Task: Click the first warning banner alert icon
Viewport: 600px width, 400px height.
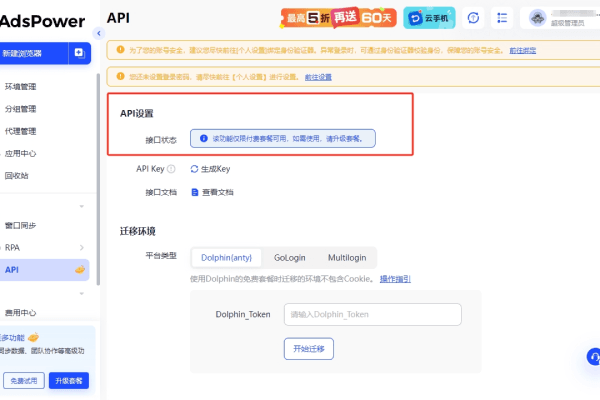Action: click(x=121, y=50)
